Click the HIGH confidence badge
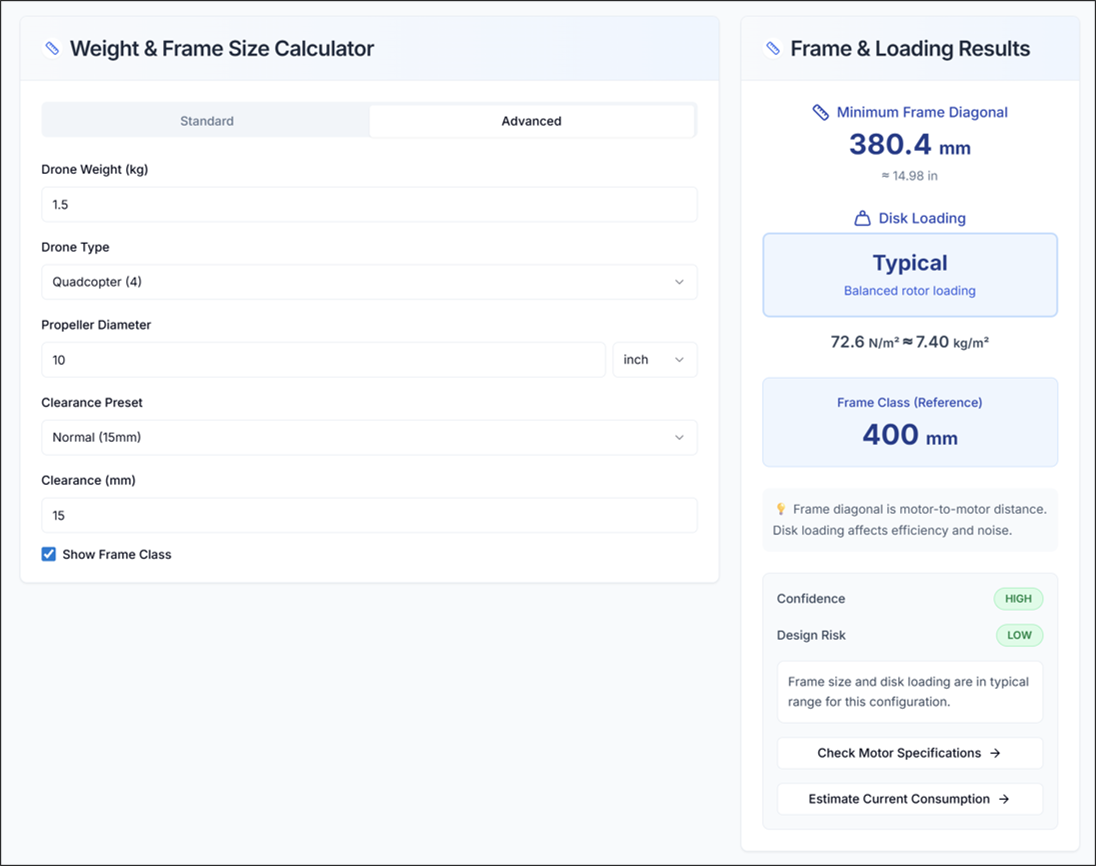Image resolution: width=1096 pixels, height=866 pixels. pos(1018,599)
